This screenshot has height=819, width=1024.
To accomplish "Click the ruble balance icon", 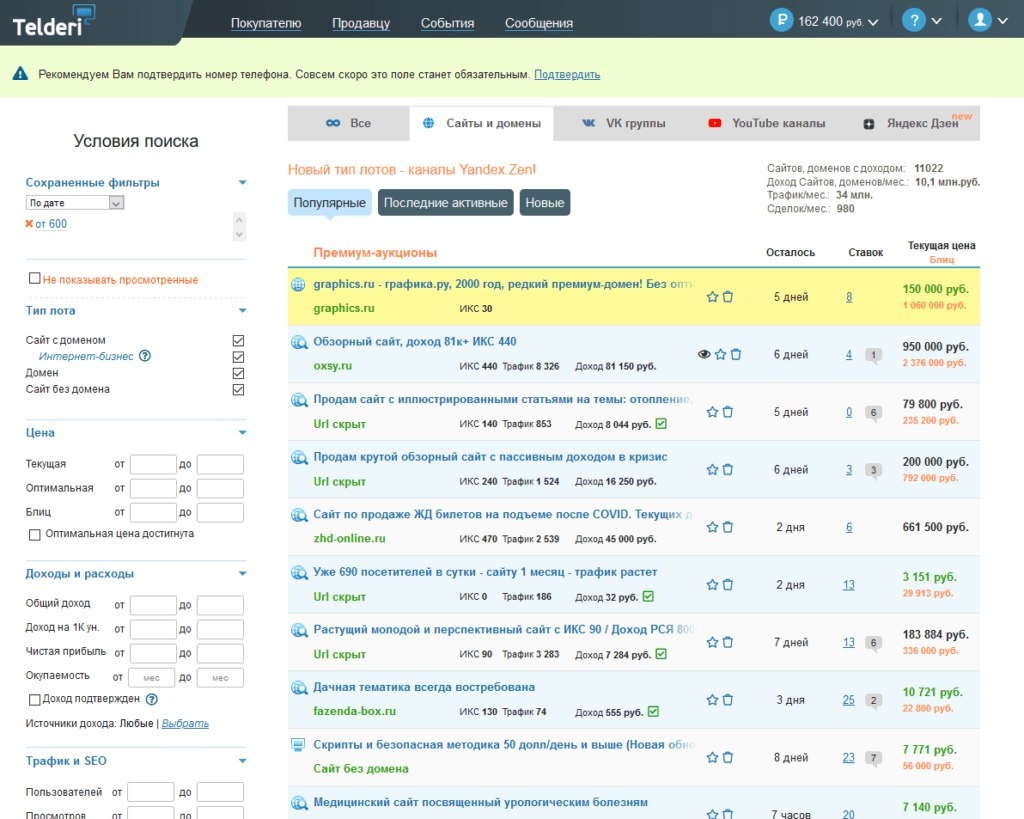I will point(781,20).
